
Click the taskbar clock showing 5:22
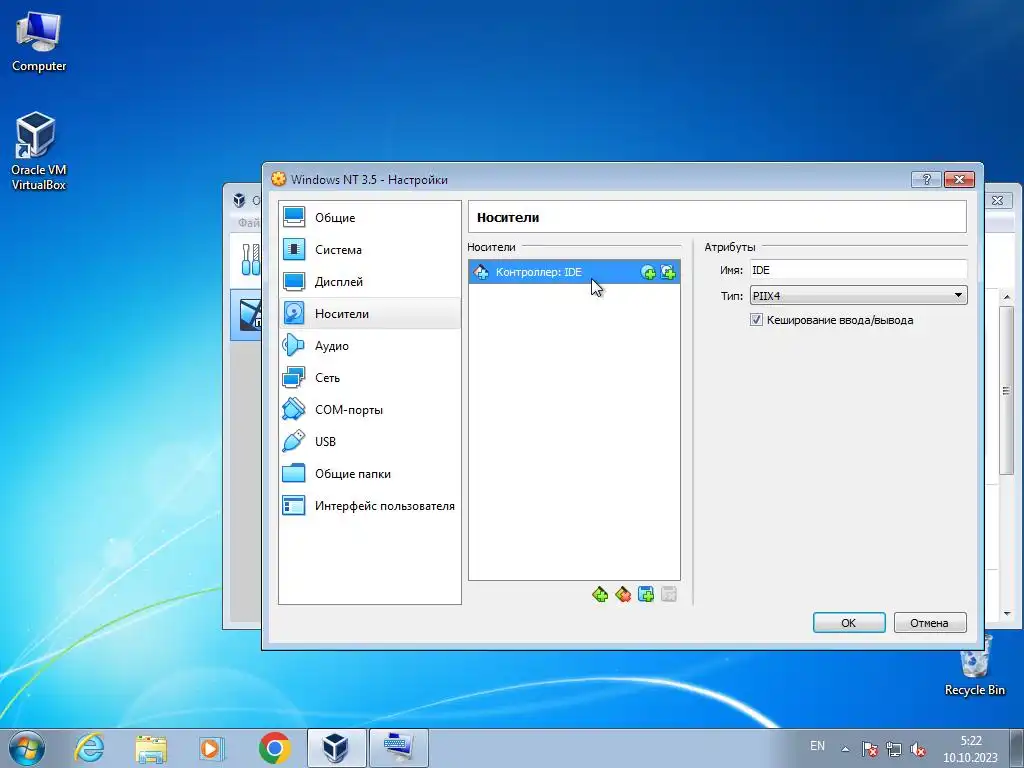pos(970,749)
